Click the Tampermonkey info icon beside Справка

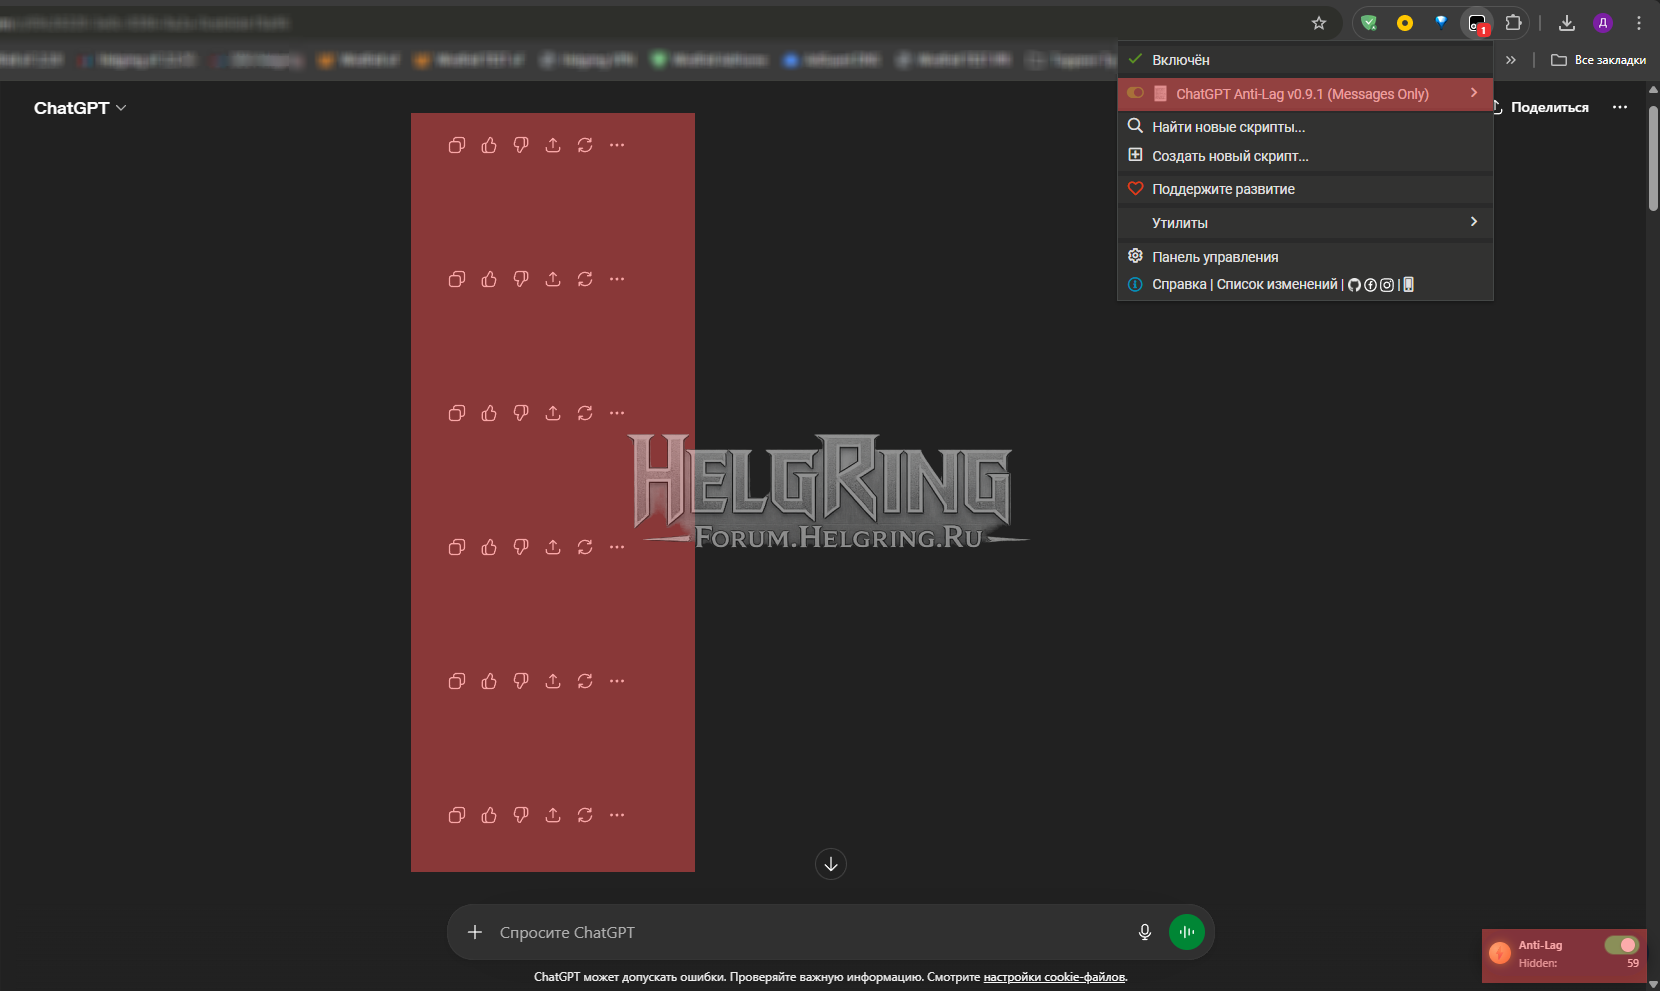point(1135,285)
